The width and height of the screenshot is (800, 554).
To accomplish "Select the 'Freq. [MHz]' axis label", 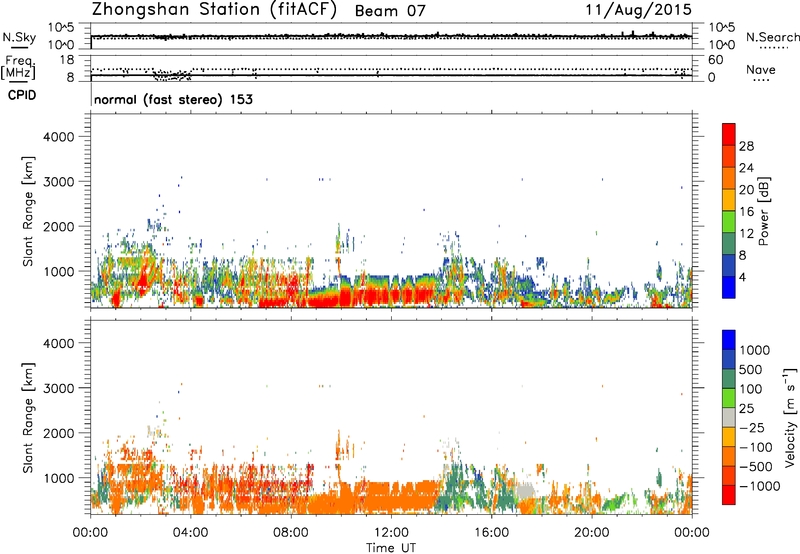I will pos(19,67).
